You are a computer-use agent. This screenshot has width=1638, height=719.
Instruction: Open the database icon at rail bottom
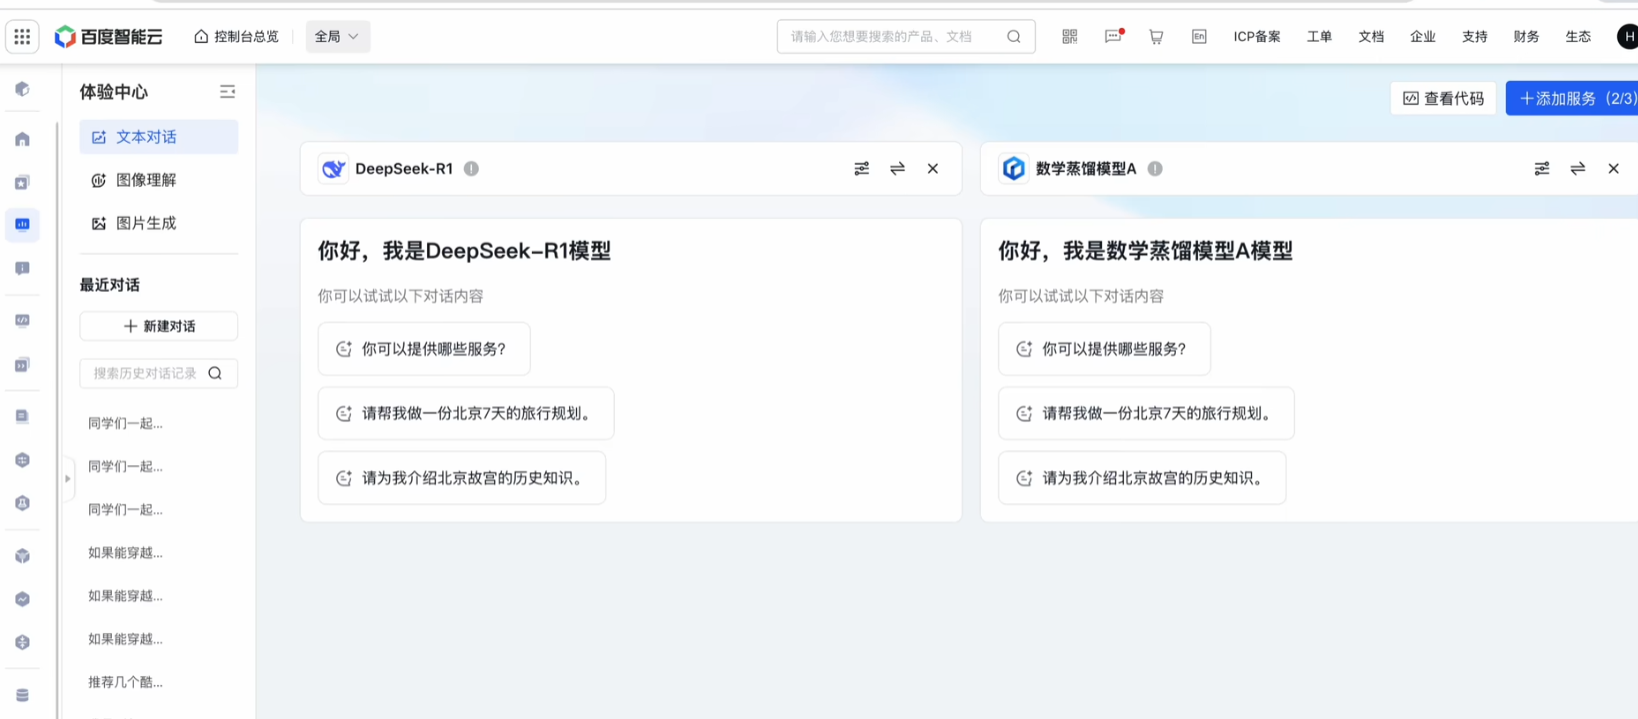[x=22, y=696]
